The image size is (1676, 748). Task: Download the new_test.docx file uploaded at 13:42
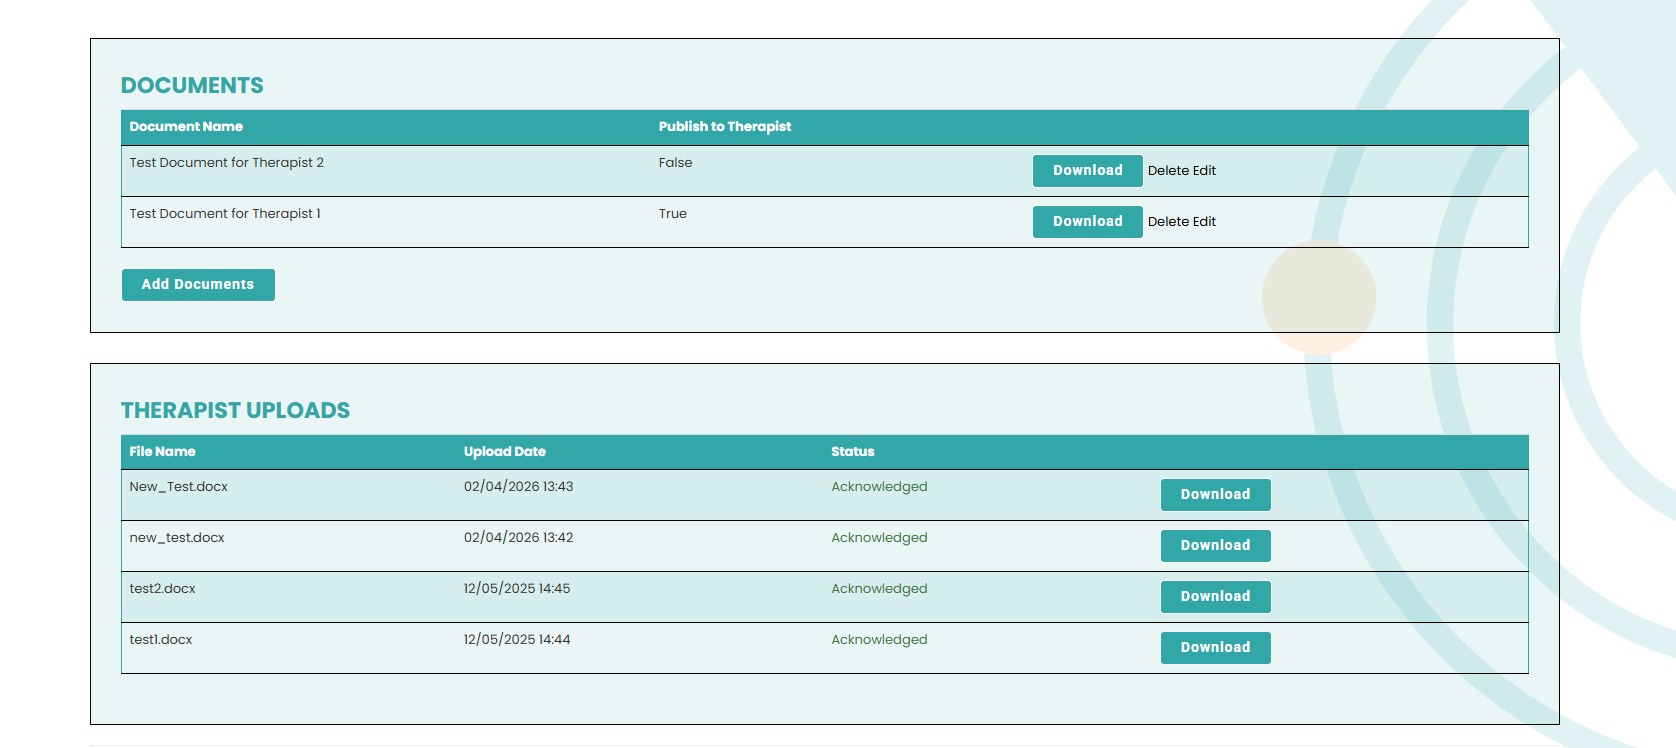click(x=1215, y=546)
